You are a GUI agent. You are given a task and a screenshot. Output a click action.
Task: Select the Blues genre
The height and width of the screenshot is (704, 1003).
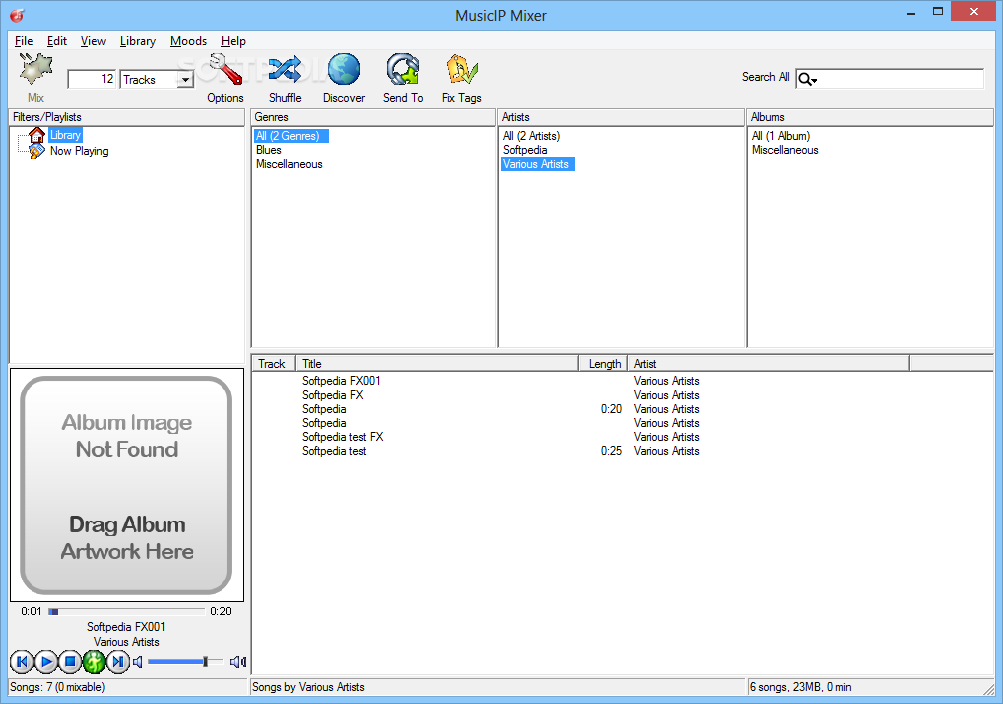click(269, 150)
